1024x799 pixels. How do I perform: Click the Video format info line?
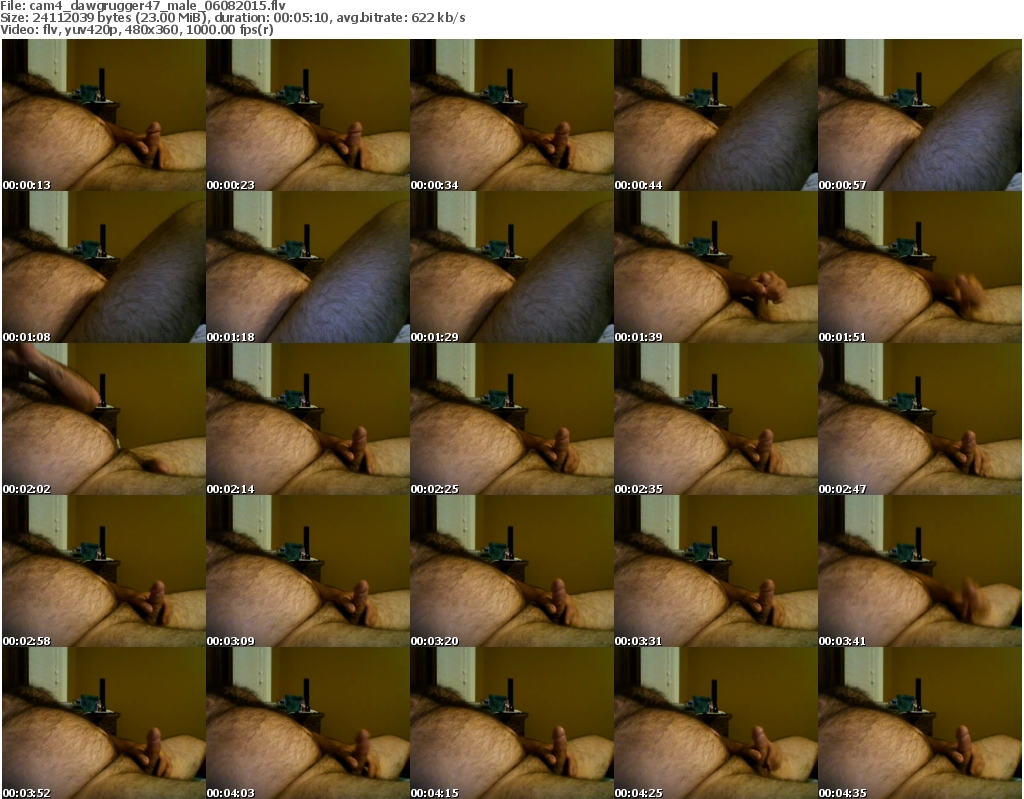[136, 30]
